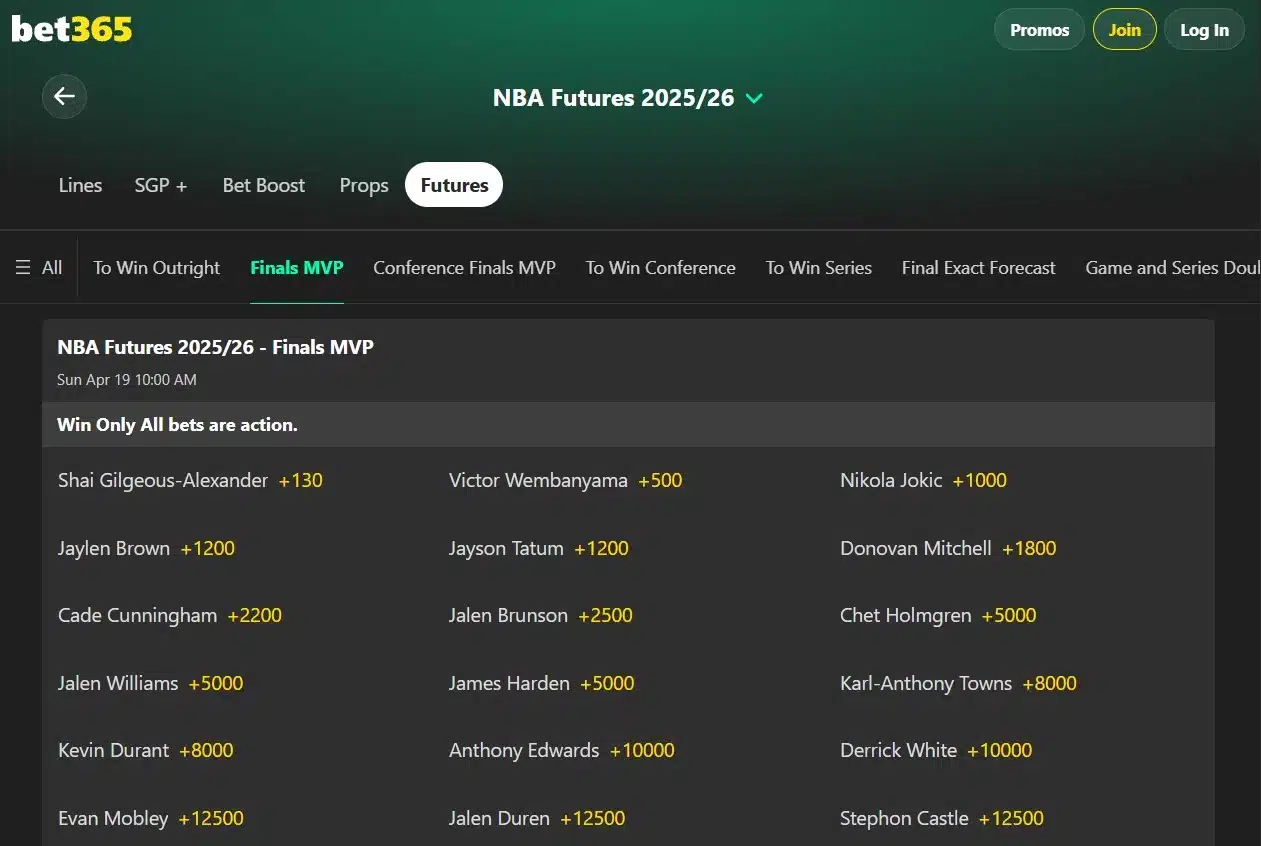1261x846 pixels.
Task: Click the Join button
Action: (1124, 29)
